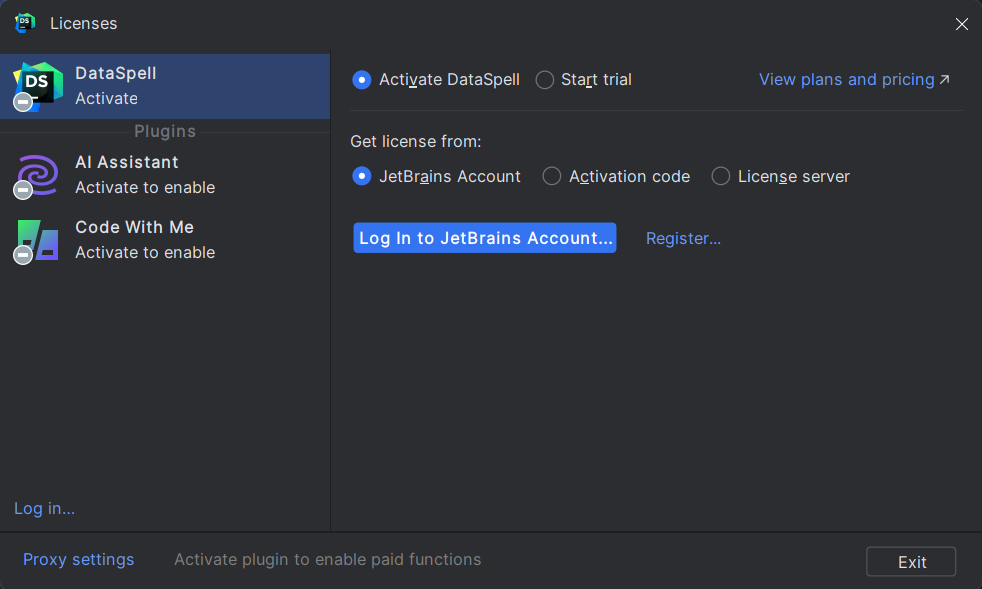This screenshot has width=982, height=589.
Task: Click the Log in link in sidebar
Action: pyautogui.click(x=44, y=508)
